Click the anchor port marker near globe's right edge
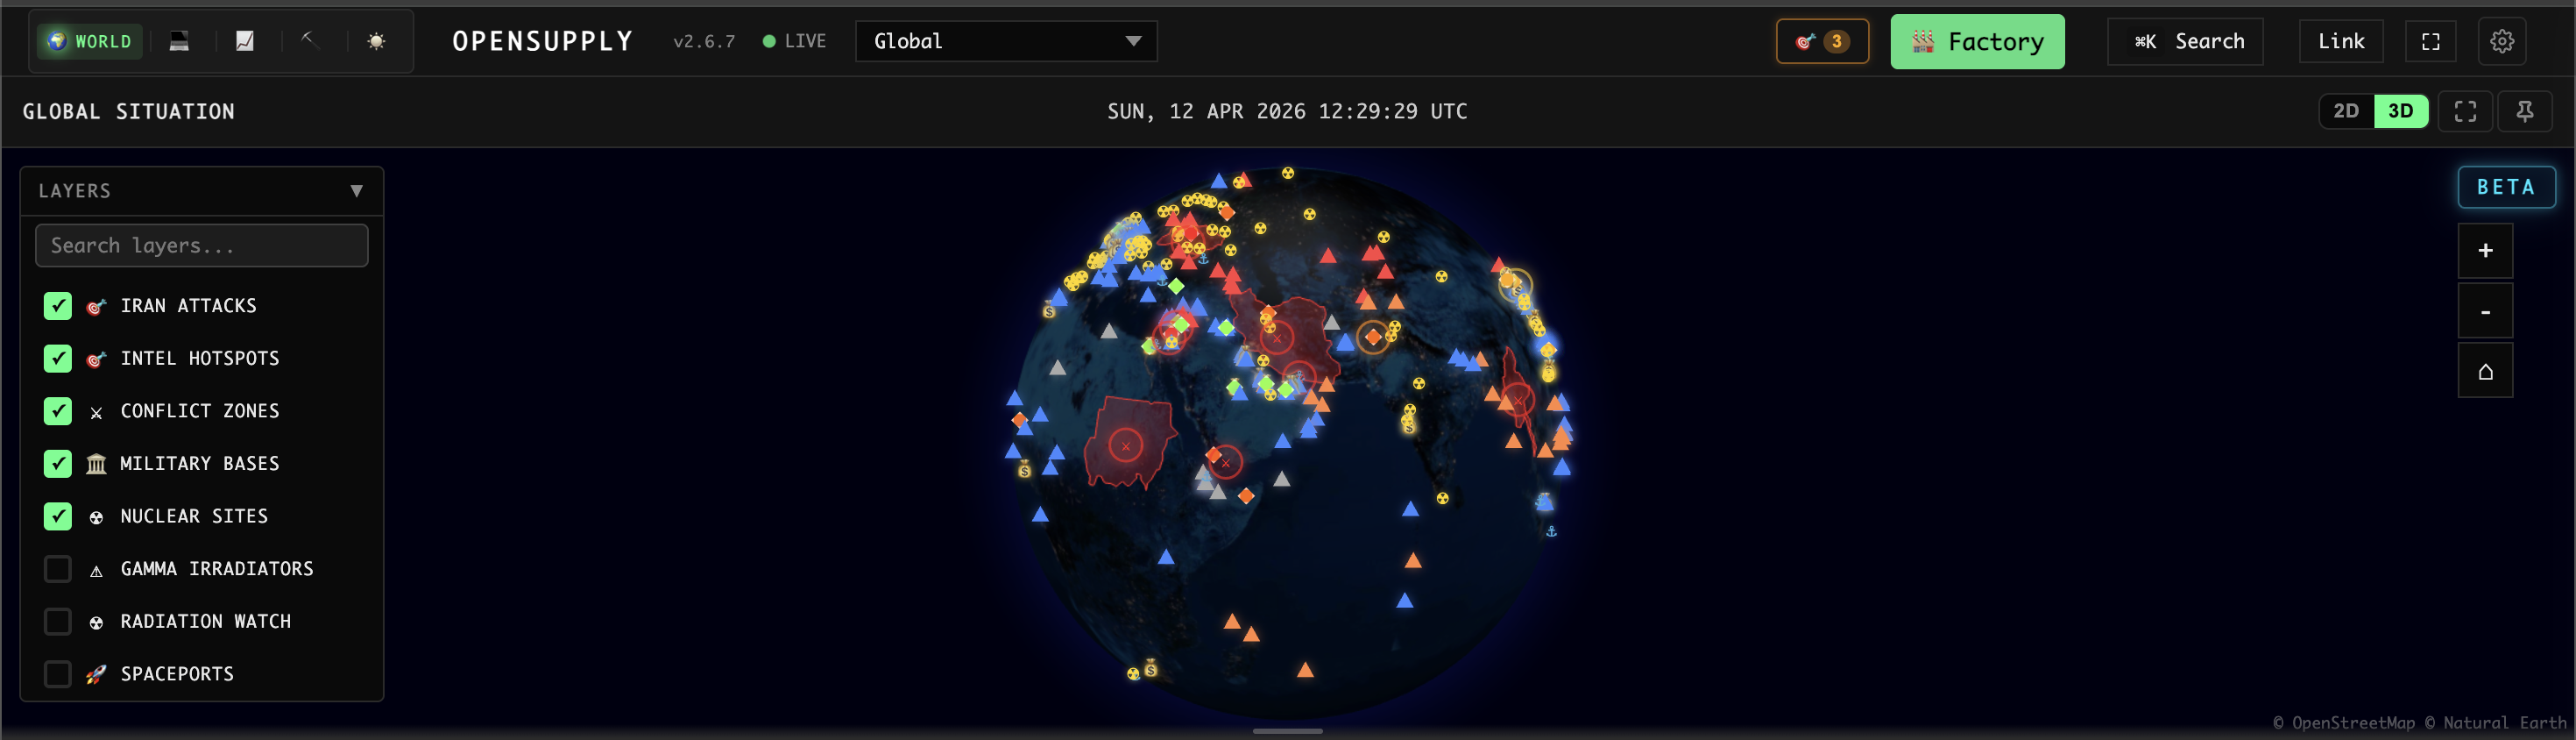 tap(1551, 531)
